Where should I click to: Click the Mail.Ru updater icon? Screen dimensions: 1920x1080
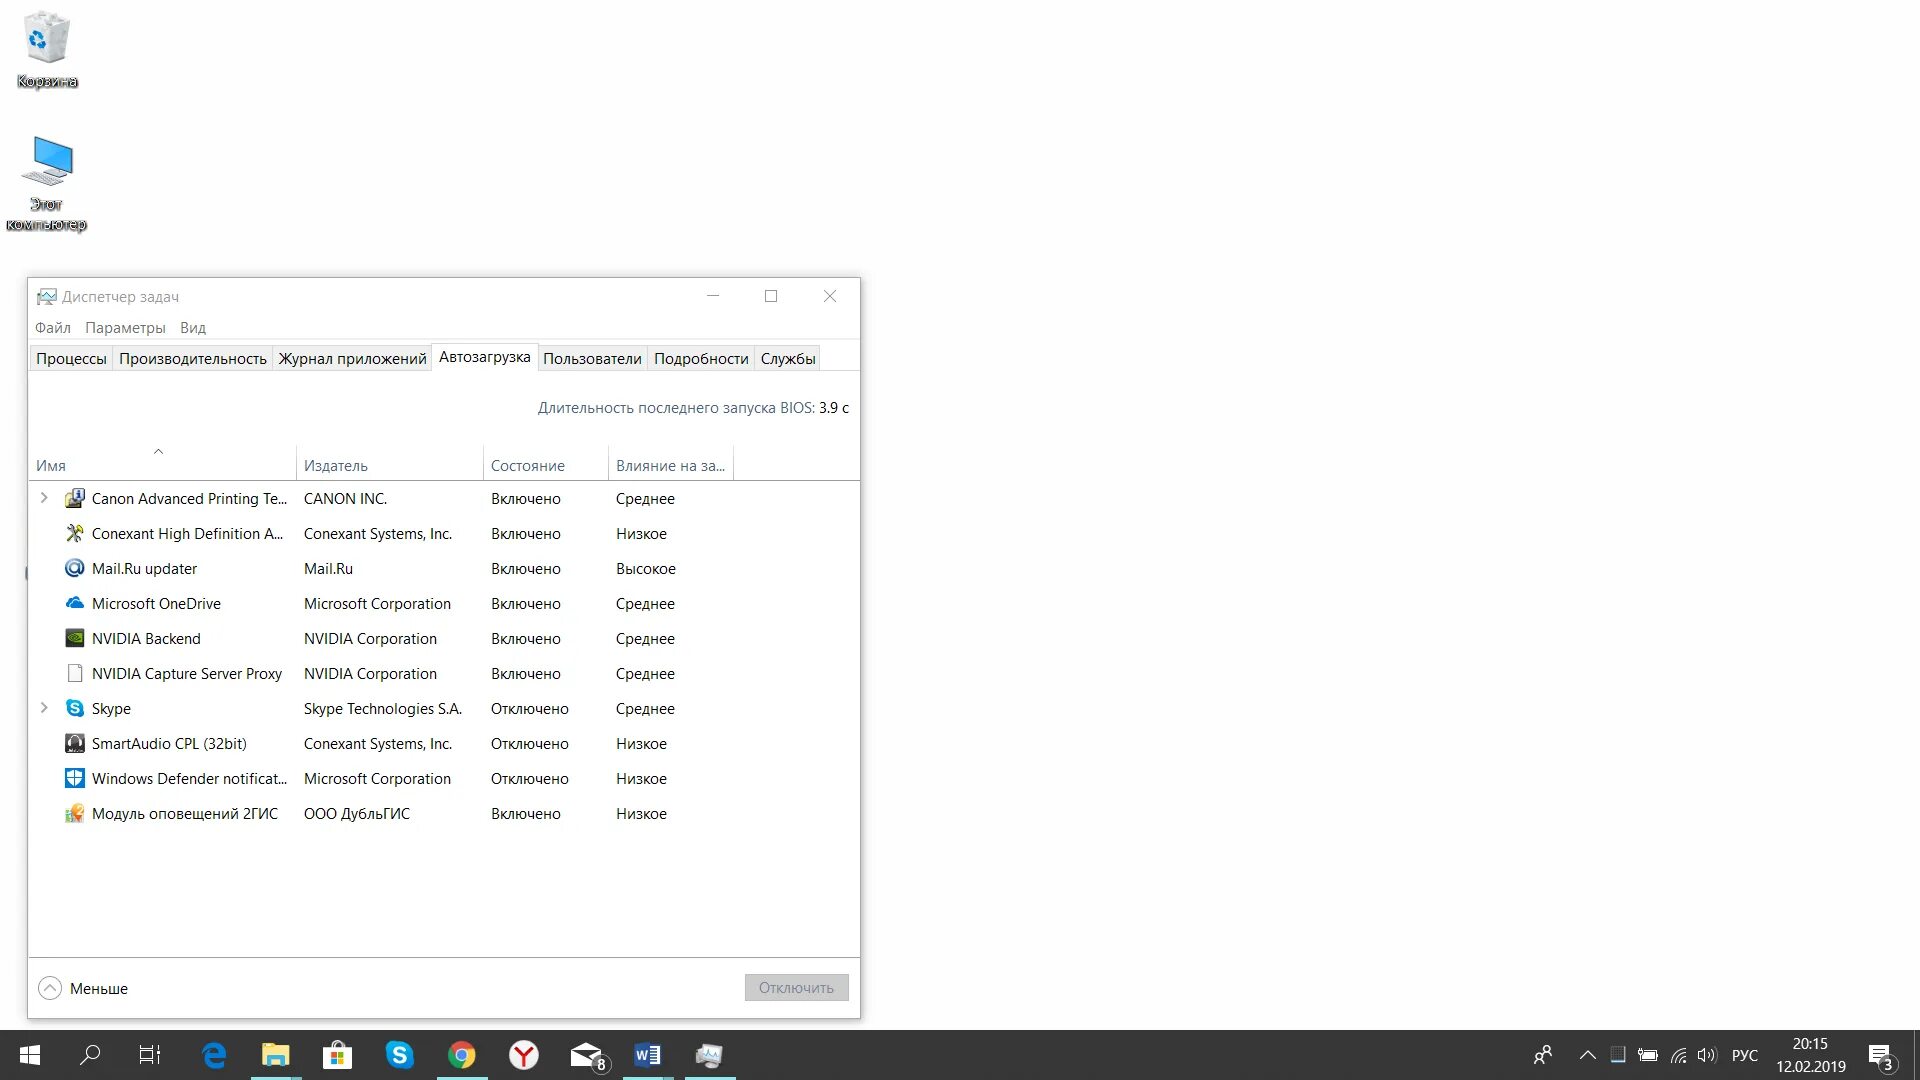[x=74, y=568]
